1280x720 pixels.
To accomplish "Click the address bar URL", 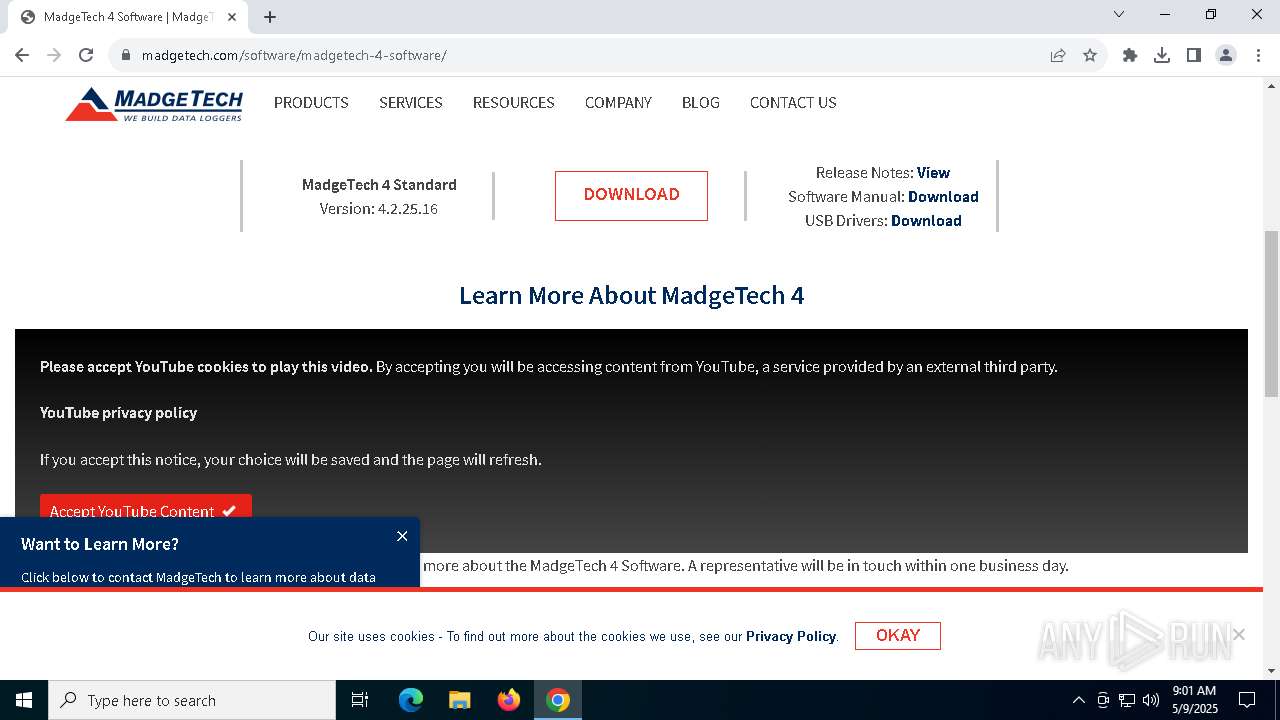I will click(x=294, y=55).
